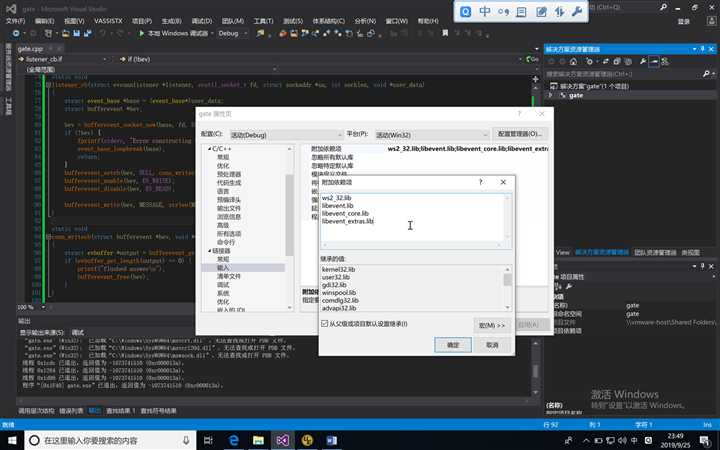The height and width of the screenshot is (450, 720).
Task: Open the 平台(P) Win32 dropdown
Action: (x=432, y=135)
